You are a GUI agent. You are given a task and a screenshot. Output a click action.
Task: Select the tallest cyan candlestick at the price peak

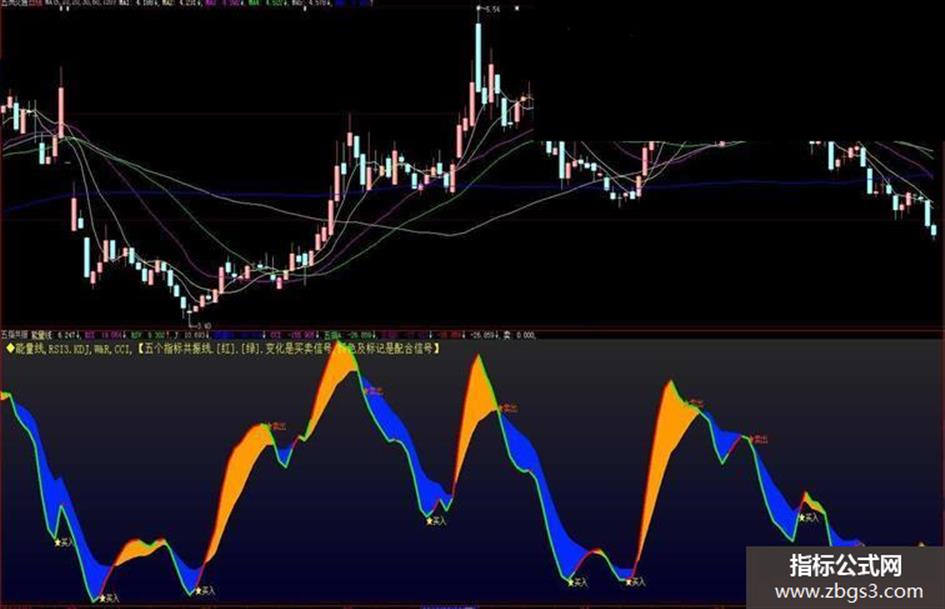click(x=479, y=57)
